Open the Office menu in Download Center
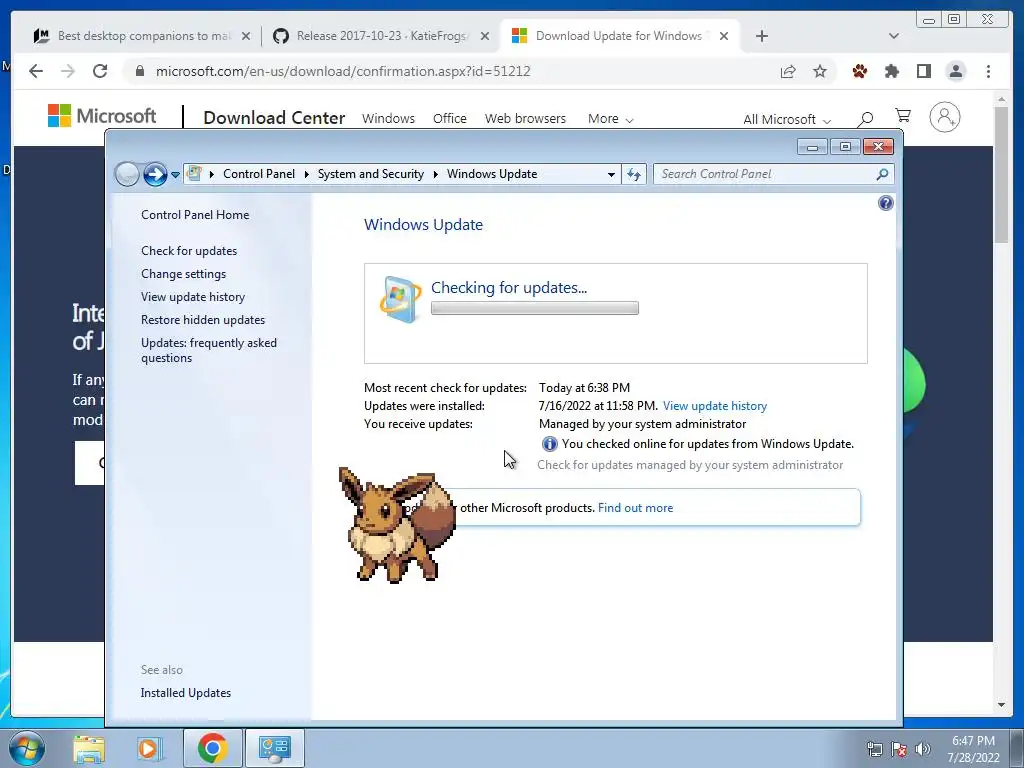The height and width of the screenshot is (768, 1024). click(450, 119)
